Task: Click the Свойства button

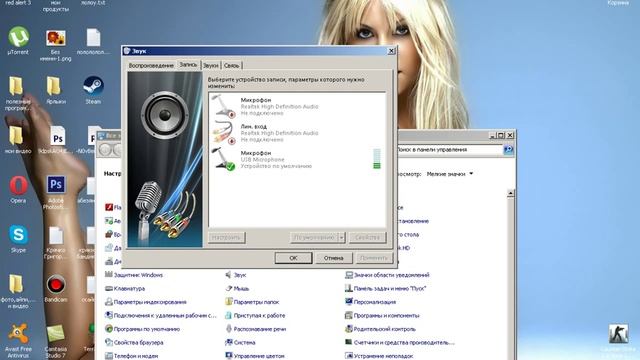Action: point(367,237)
